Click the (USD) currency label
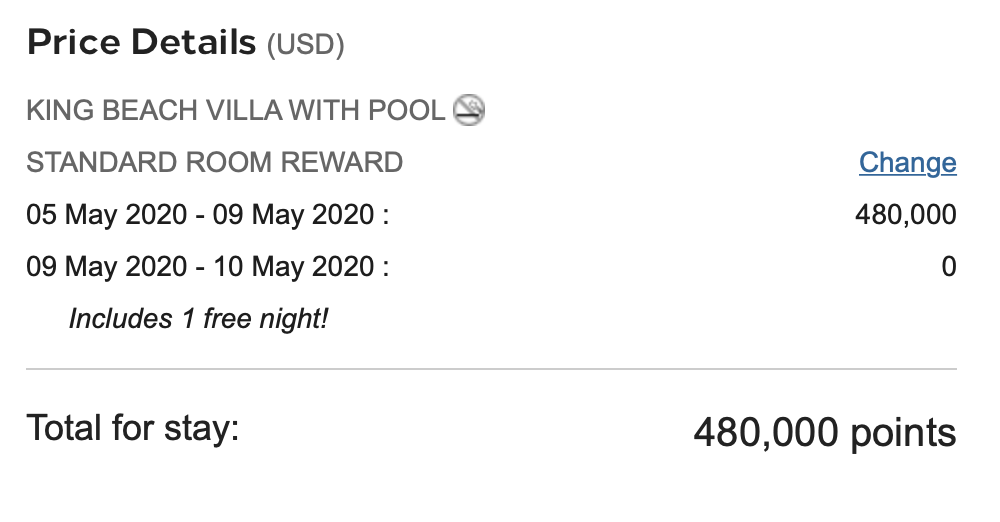Viewport: 1000px width, 522px height. [x=305, y=45]
